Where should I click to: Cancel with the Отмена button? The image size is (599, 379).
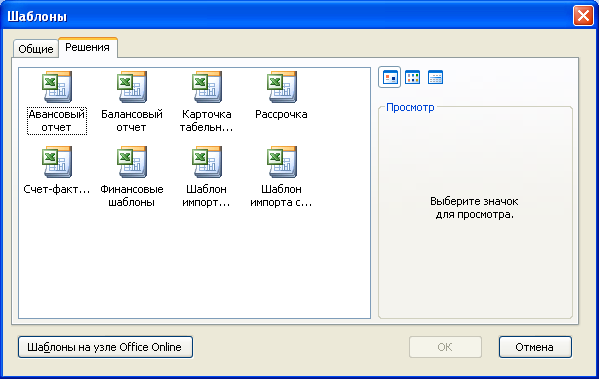pos(535,347)
